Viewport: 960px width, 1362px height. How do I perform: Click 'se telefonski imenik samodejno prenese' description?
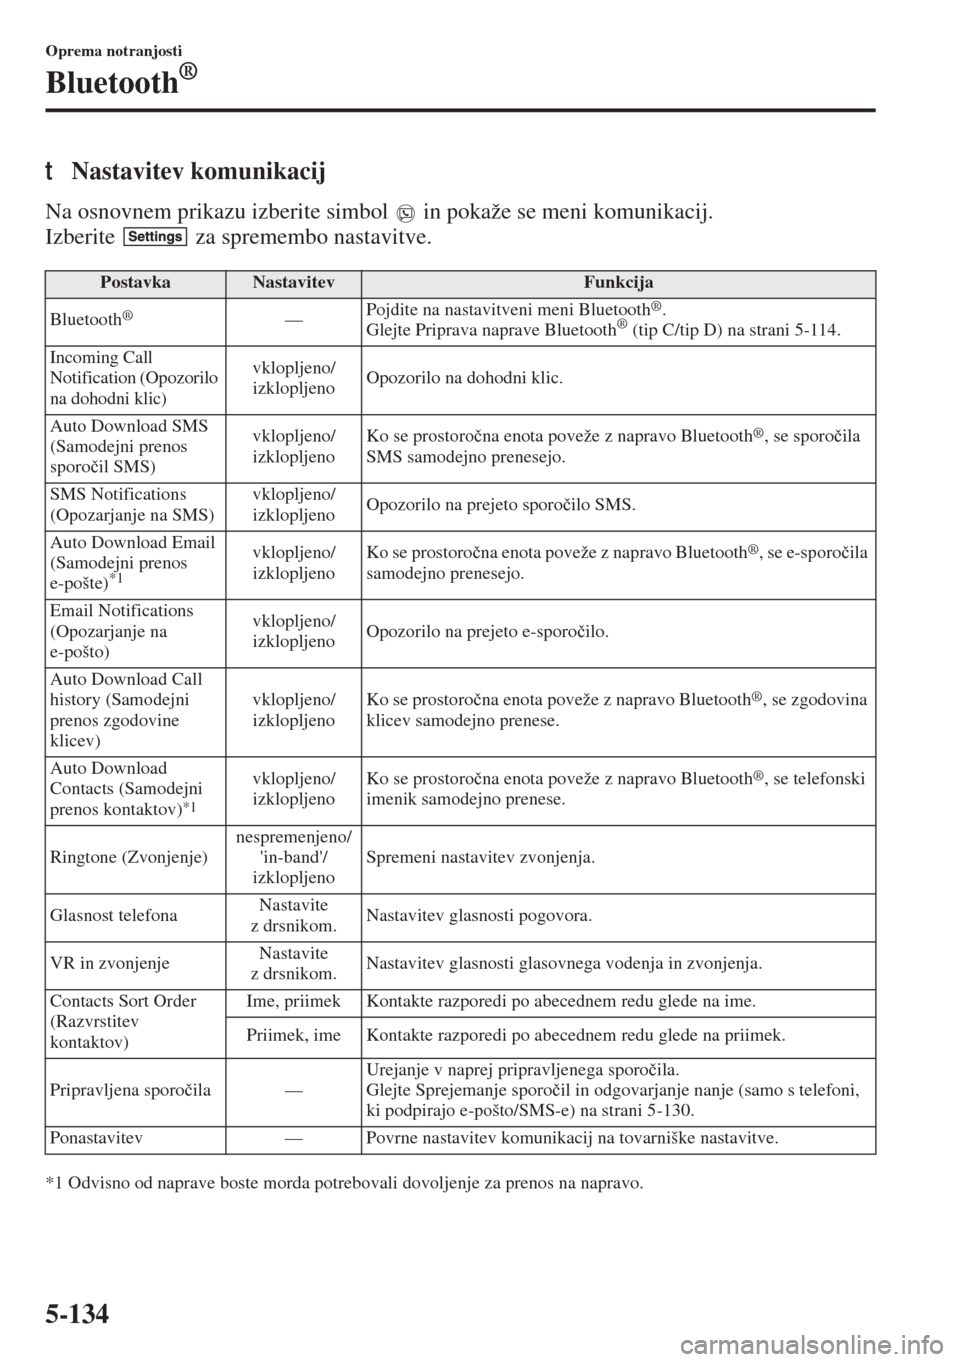[x=616, y=789]
